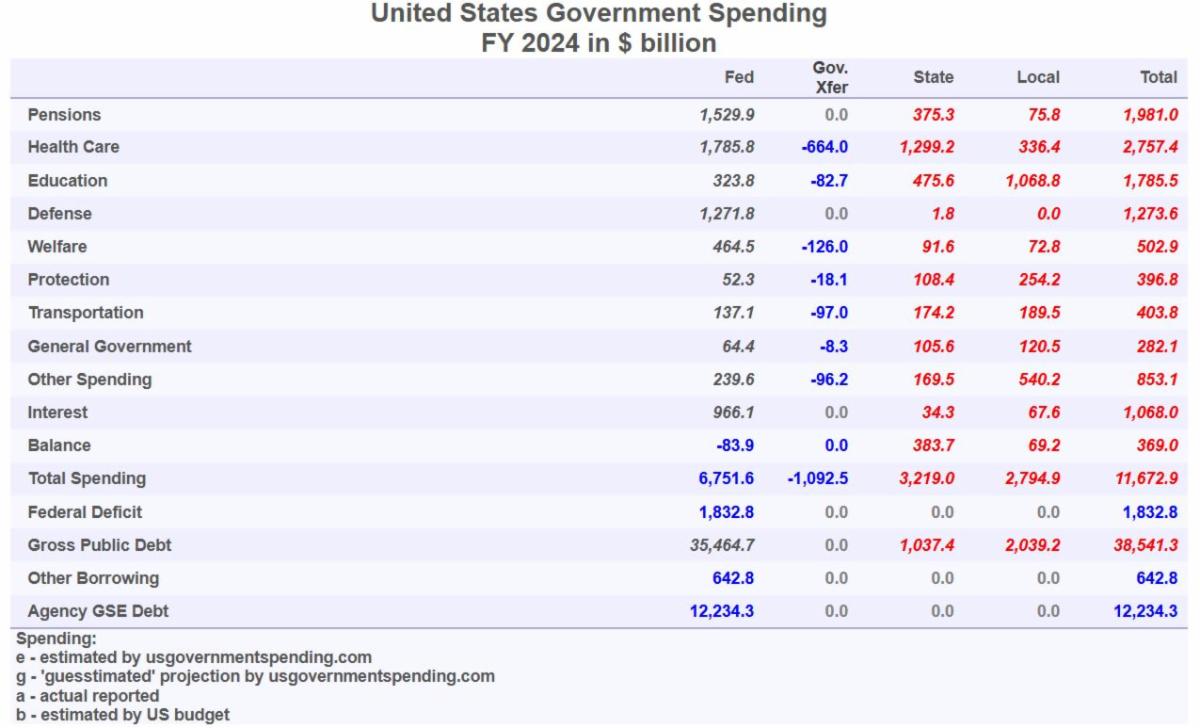Select the General Government row label
Viewport: 1200px width, 728px height.
click(x=109, y=346)
